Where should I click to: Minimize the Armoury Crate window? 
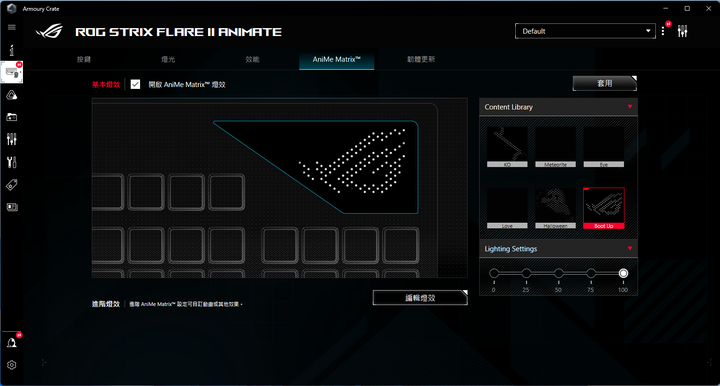coord(665,8)
